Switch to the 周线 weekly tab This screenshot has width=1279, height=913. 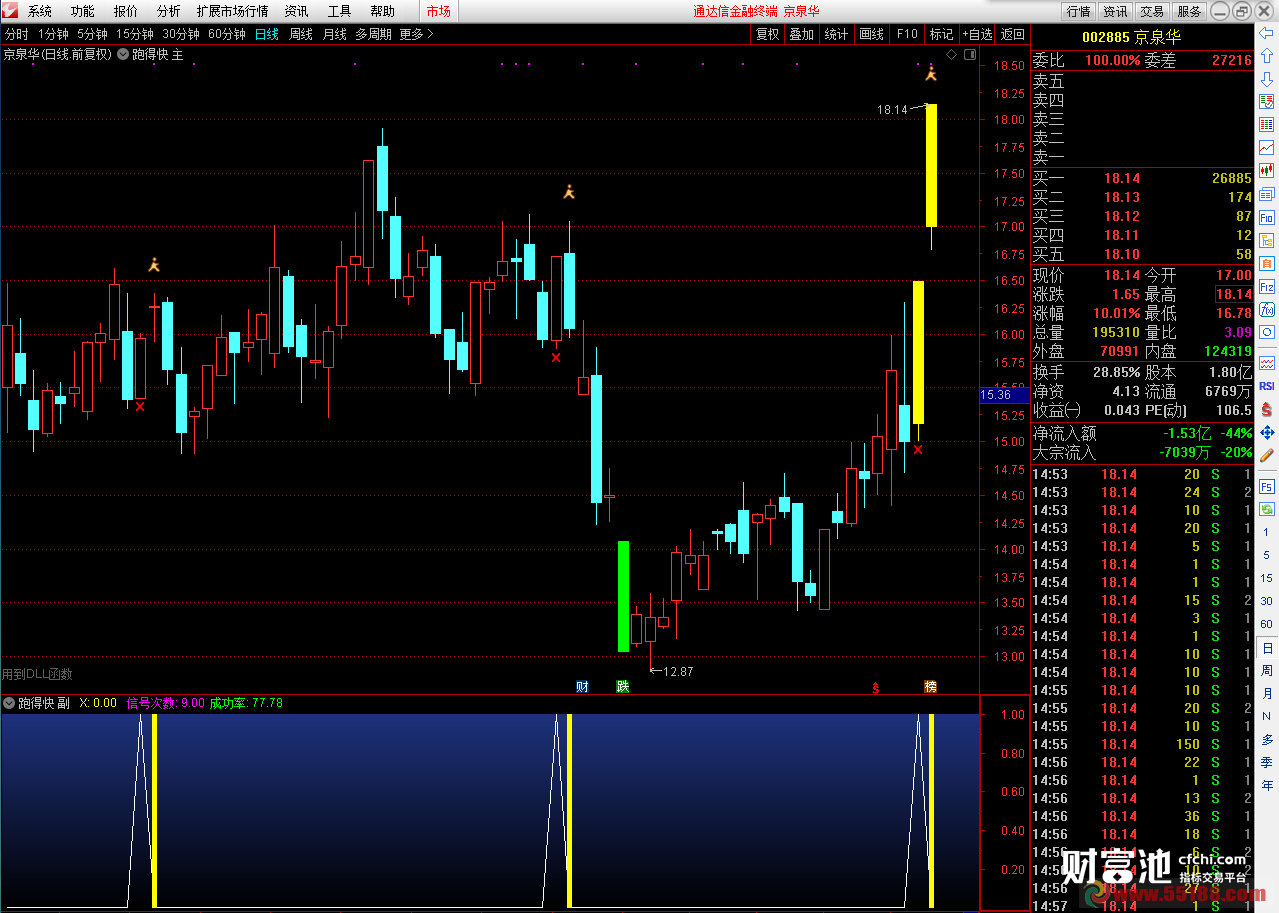(300, 34)
